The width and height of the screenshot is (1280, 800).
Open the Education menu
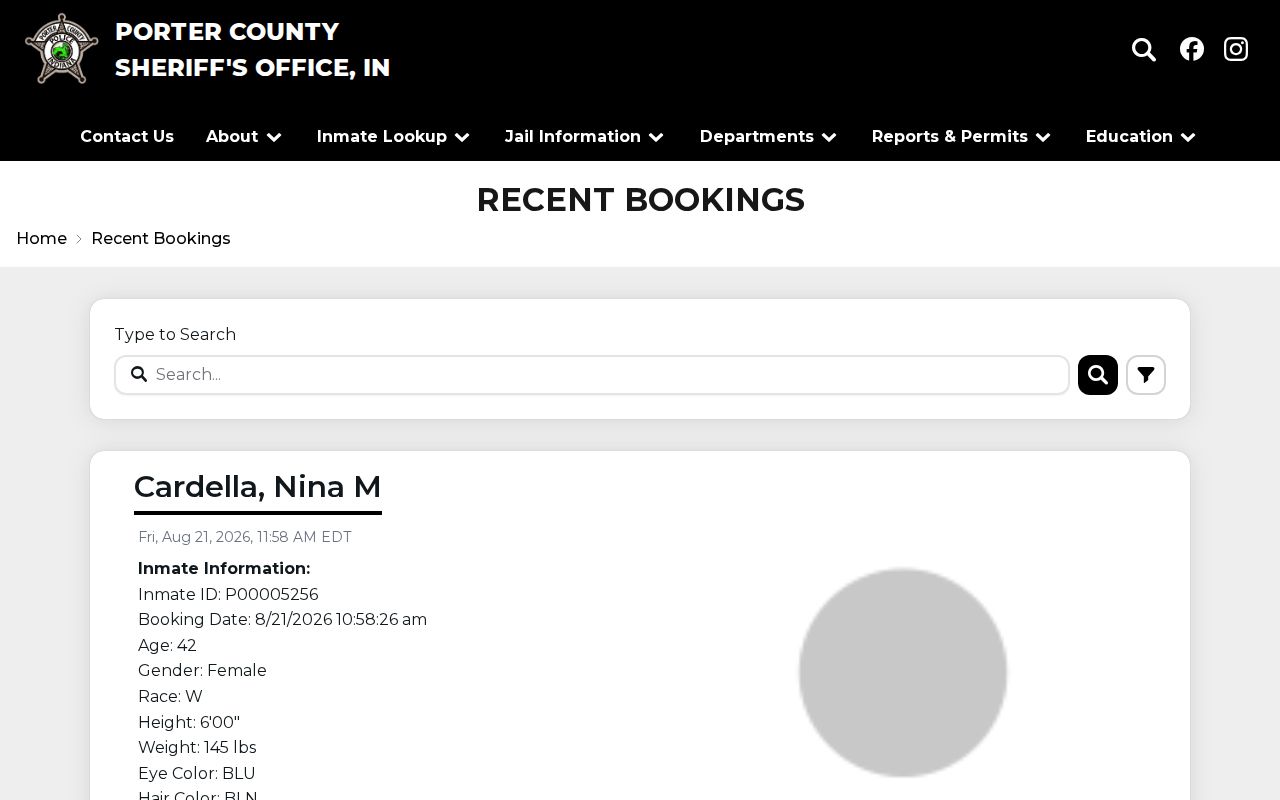point(1129,136)
